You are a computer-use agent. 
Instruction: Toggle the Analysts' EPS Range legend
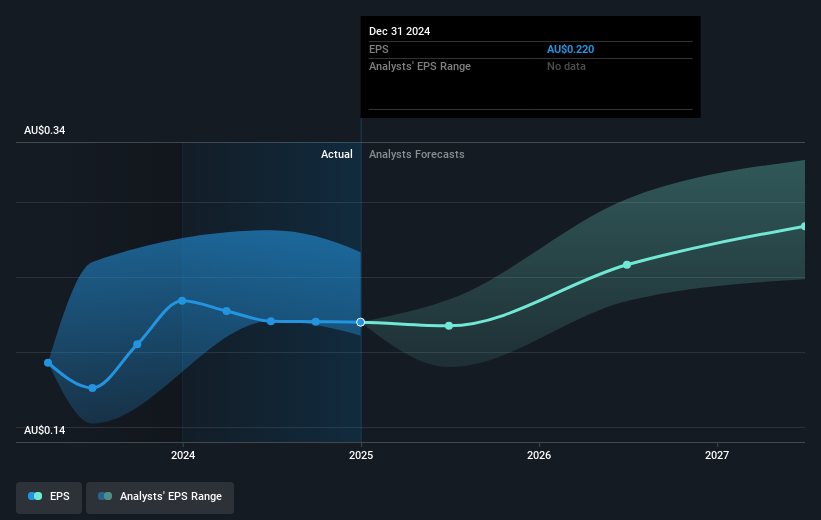pos(160,497)
